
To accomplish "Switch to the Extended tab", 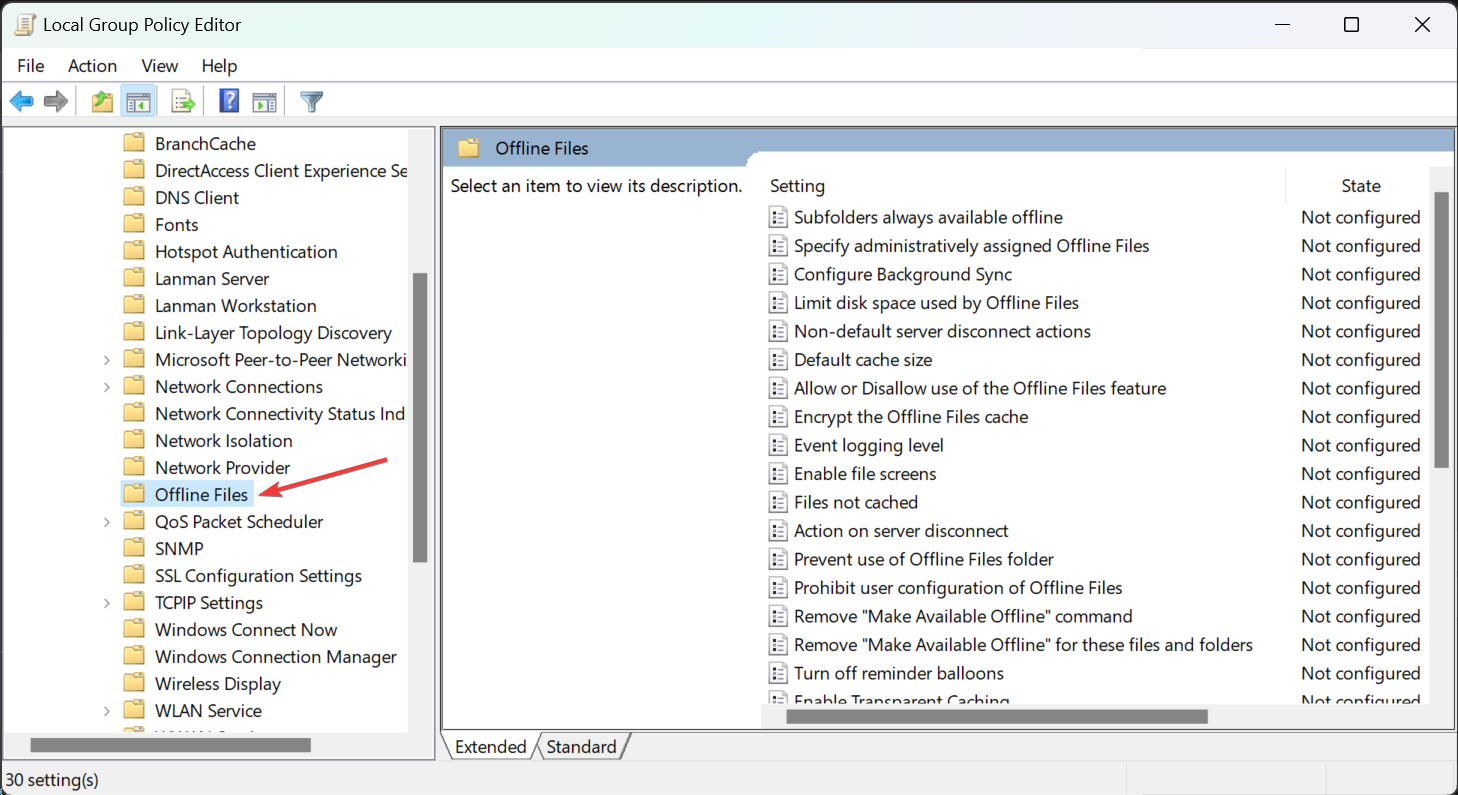I will 490,747.
